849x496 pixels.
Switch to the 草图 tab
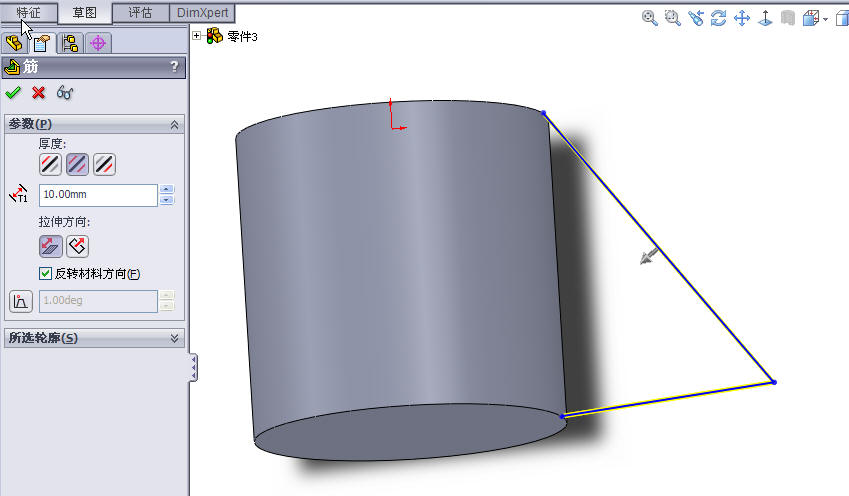(84, 12)
